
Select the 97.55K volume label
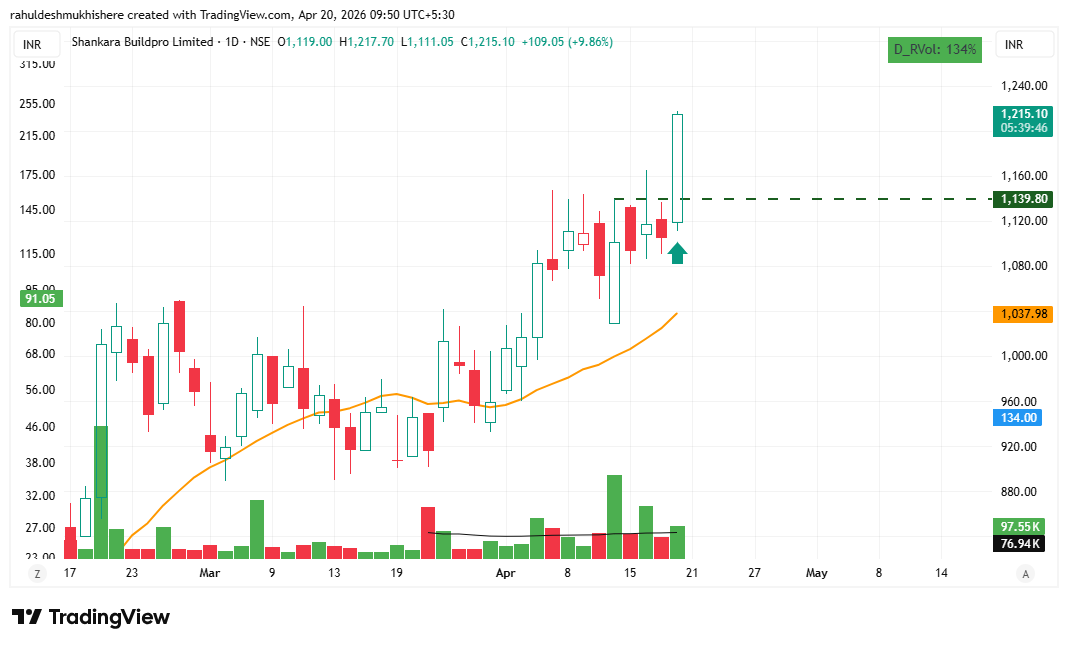pos(1019,526)
